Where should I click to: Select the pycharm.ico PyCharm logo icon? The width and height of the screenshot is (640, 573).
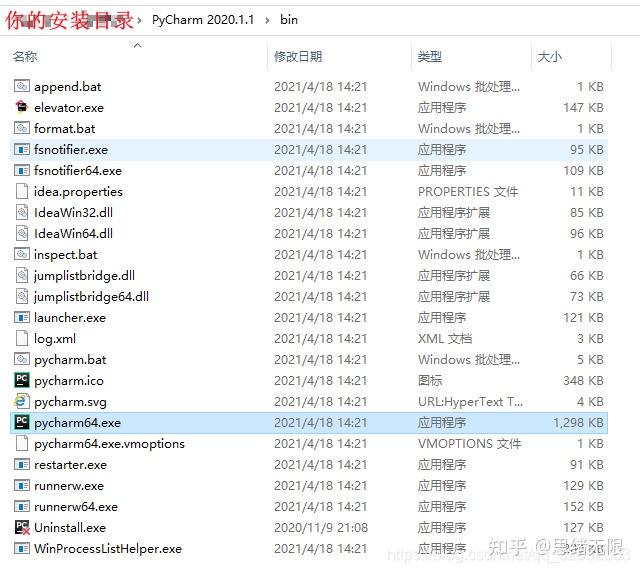point(22,380)
